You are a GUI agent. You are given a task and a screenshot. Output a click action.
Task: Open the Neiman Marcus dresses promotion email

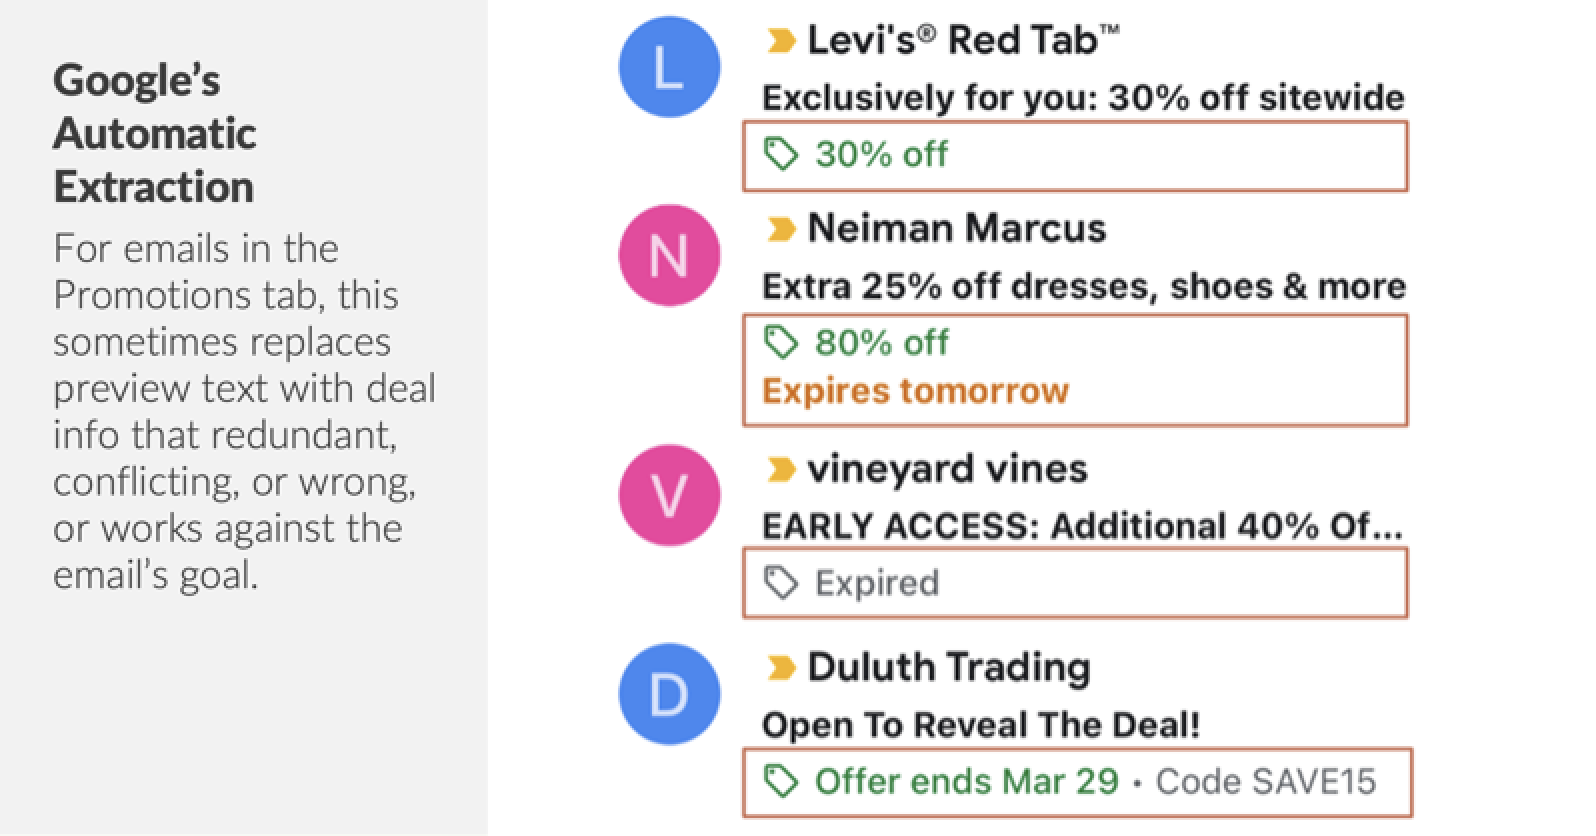point(1084,286)
